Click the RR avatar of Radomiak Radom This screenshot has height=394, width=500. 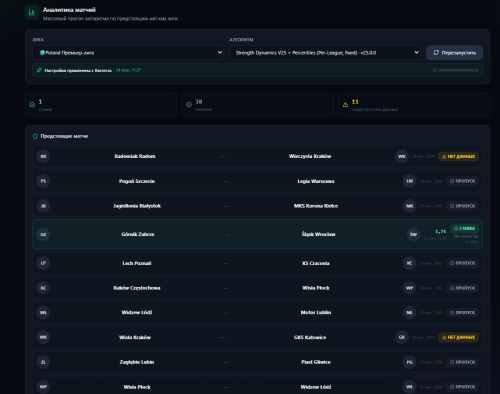point(43,156)
